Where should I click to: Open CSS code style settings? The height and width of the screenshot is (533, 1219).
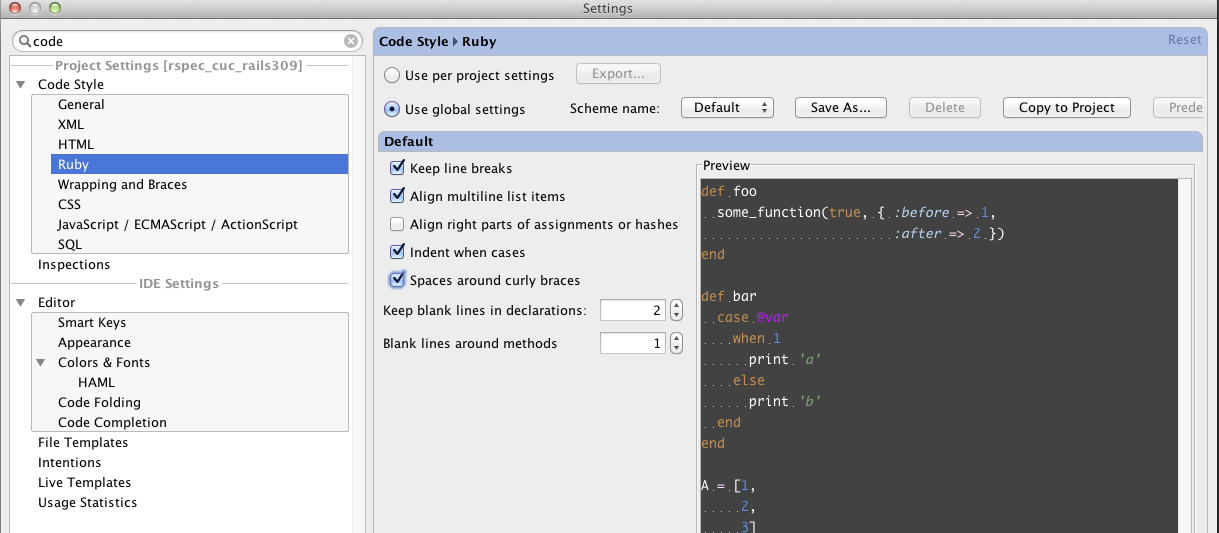(x=69, y=204)
